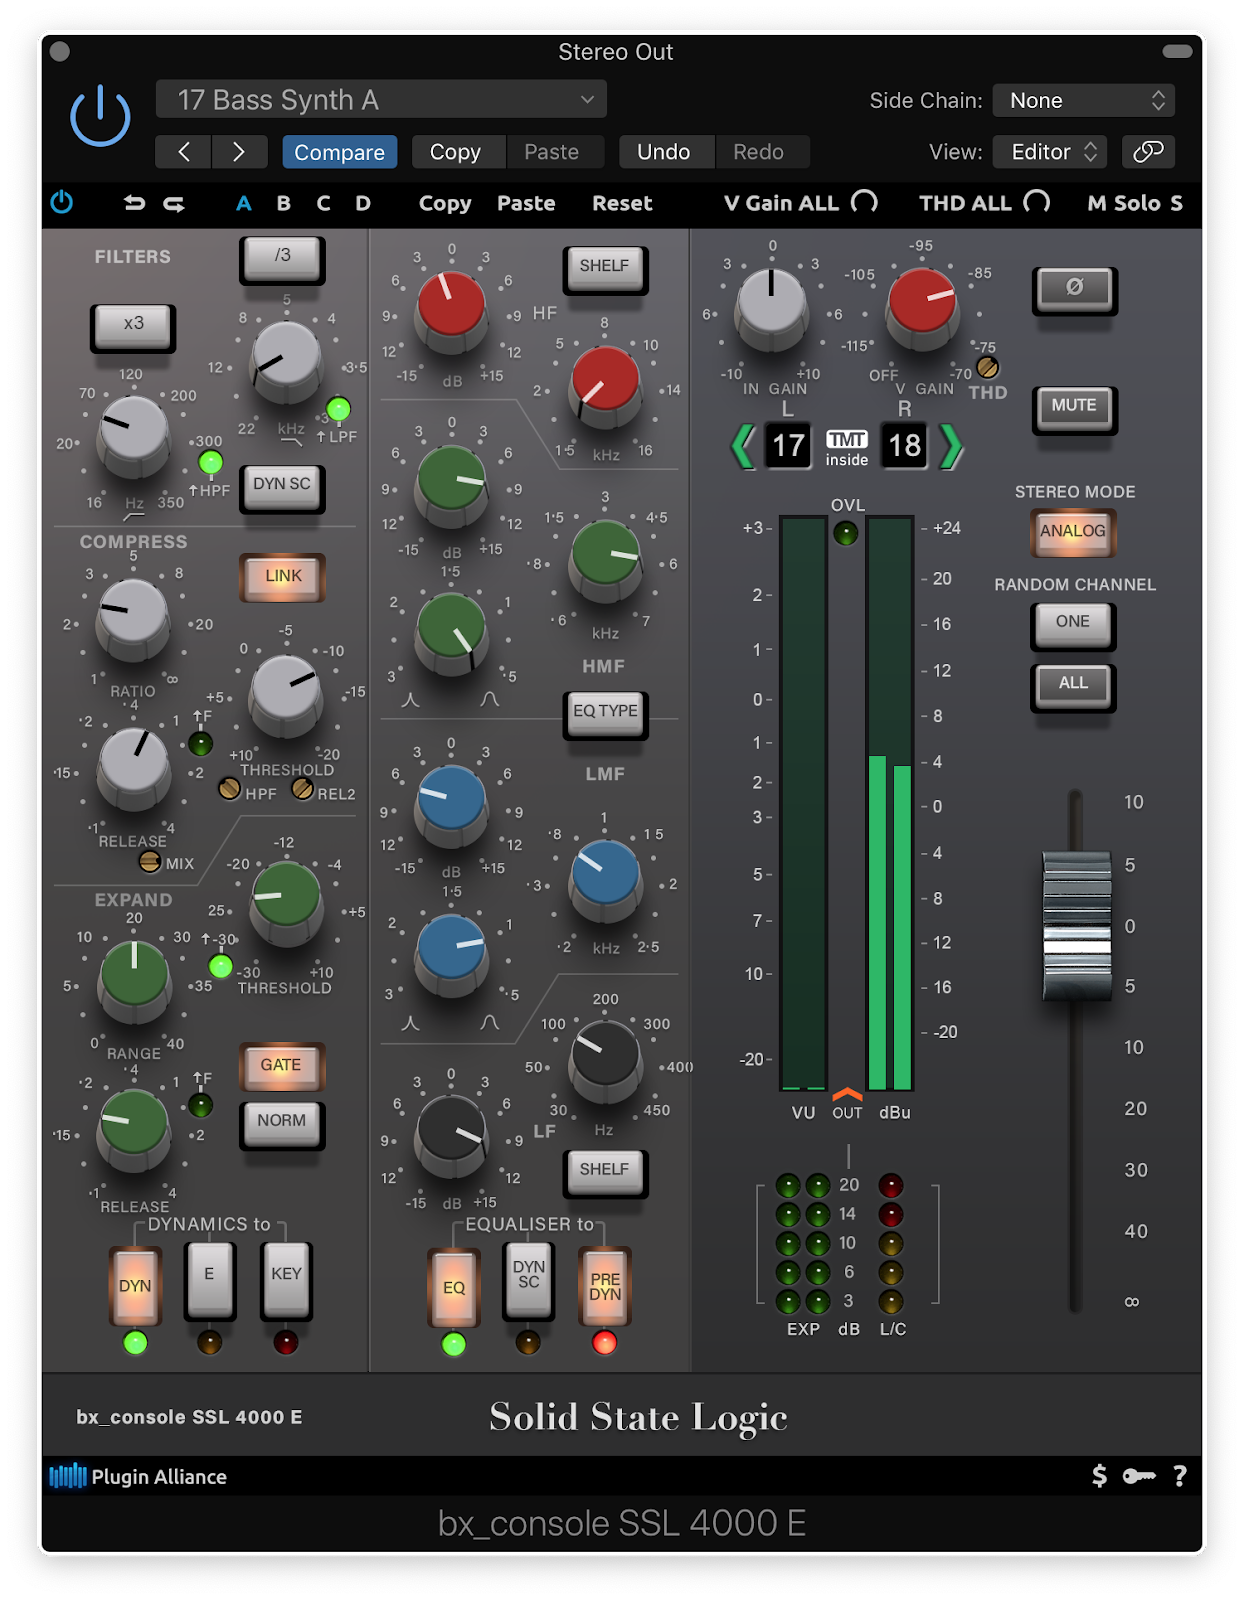Open the question mark help icon
The width and height of the screenshot is (1244, 1600).
tap(1180, 1476)
